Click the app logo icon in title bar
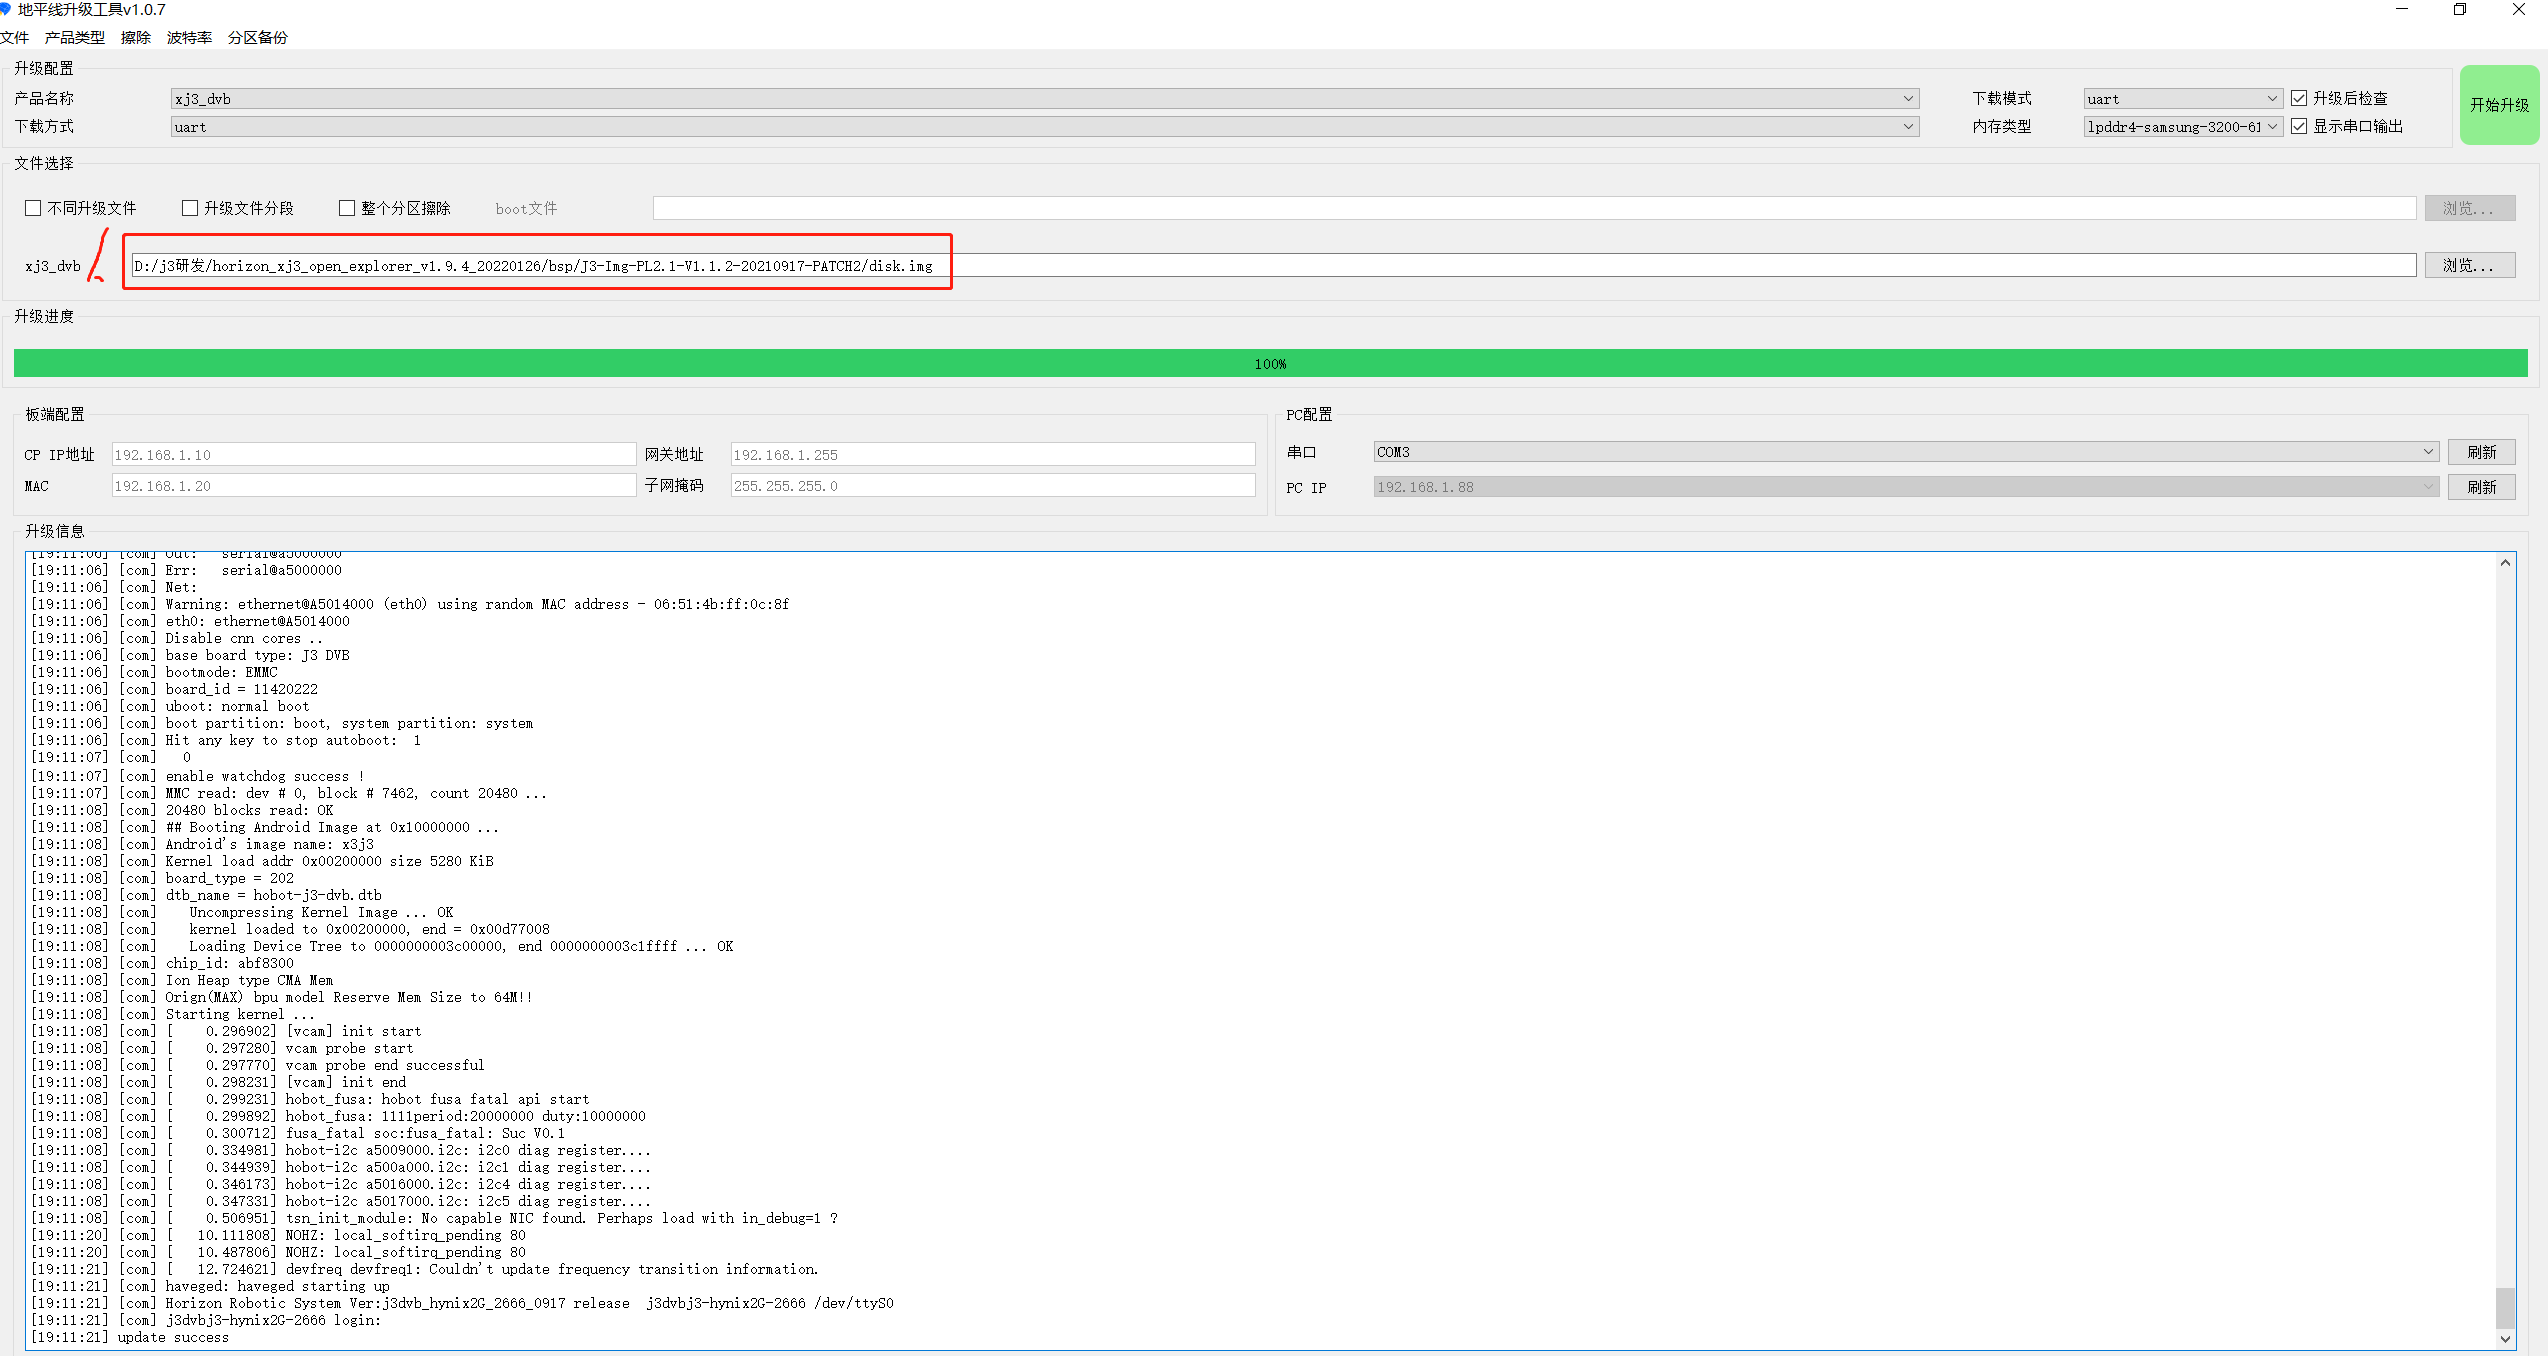The height and width of the screenshot is (1356, 2548). [x=5, y=9]
